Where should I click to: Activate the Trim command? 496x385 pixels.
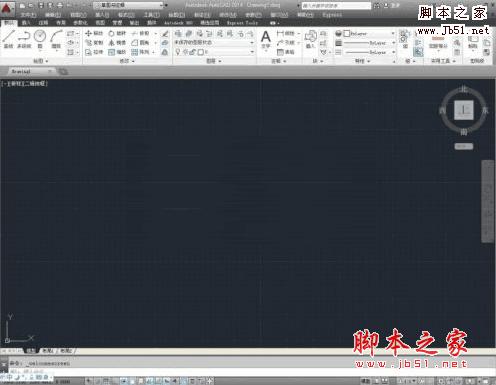(140, 33)
